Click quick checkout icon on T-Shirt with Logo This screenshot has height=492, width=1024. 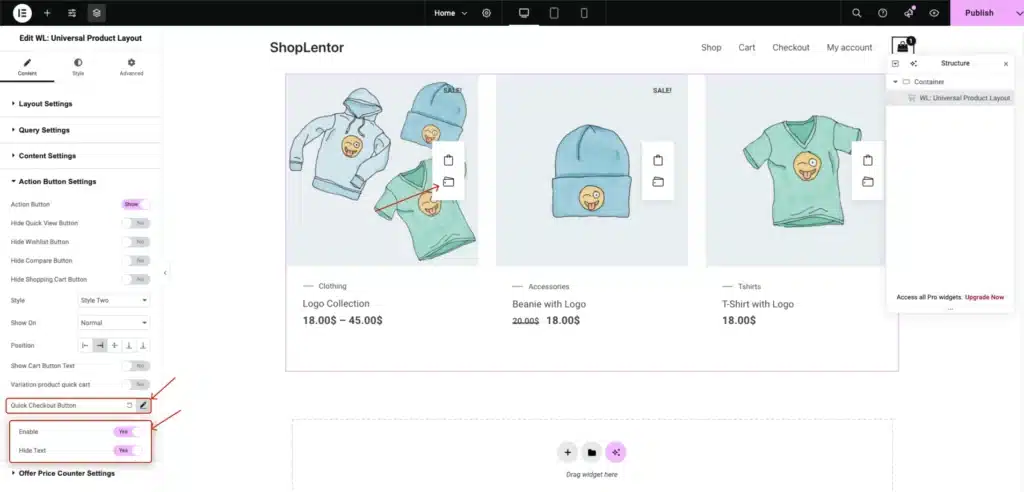(867, 182)
